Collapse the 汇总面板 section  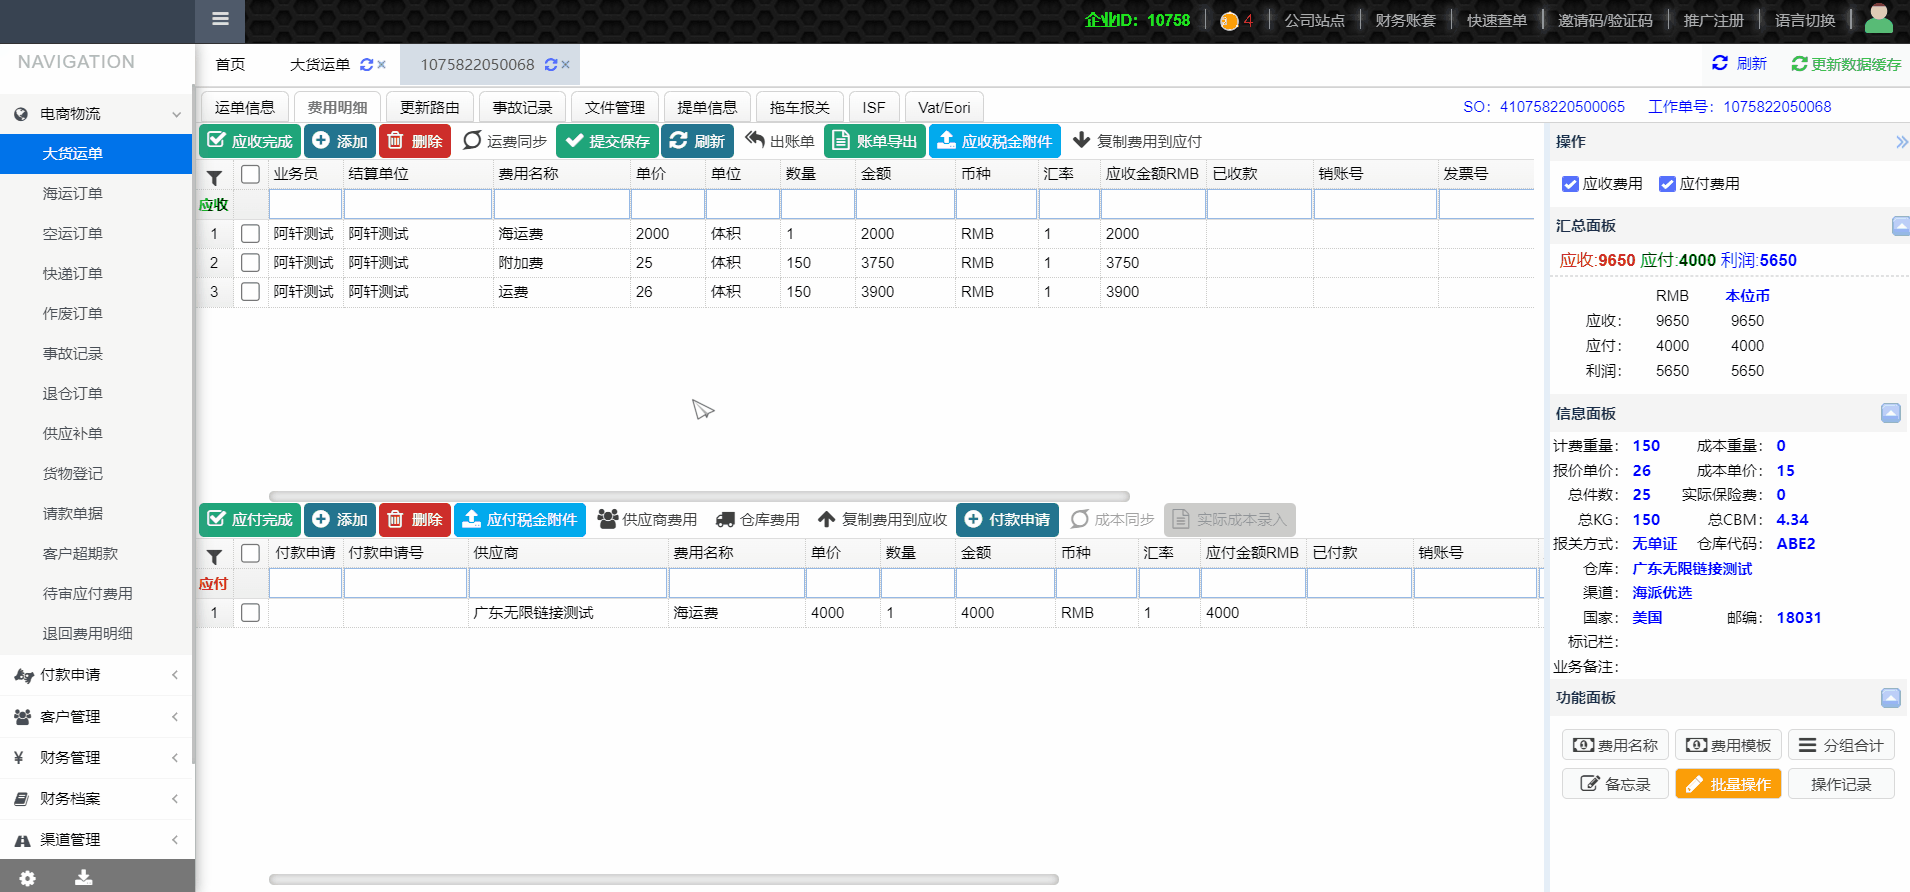coord(1900,226)
